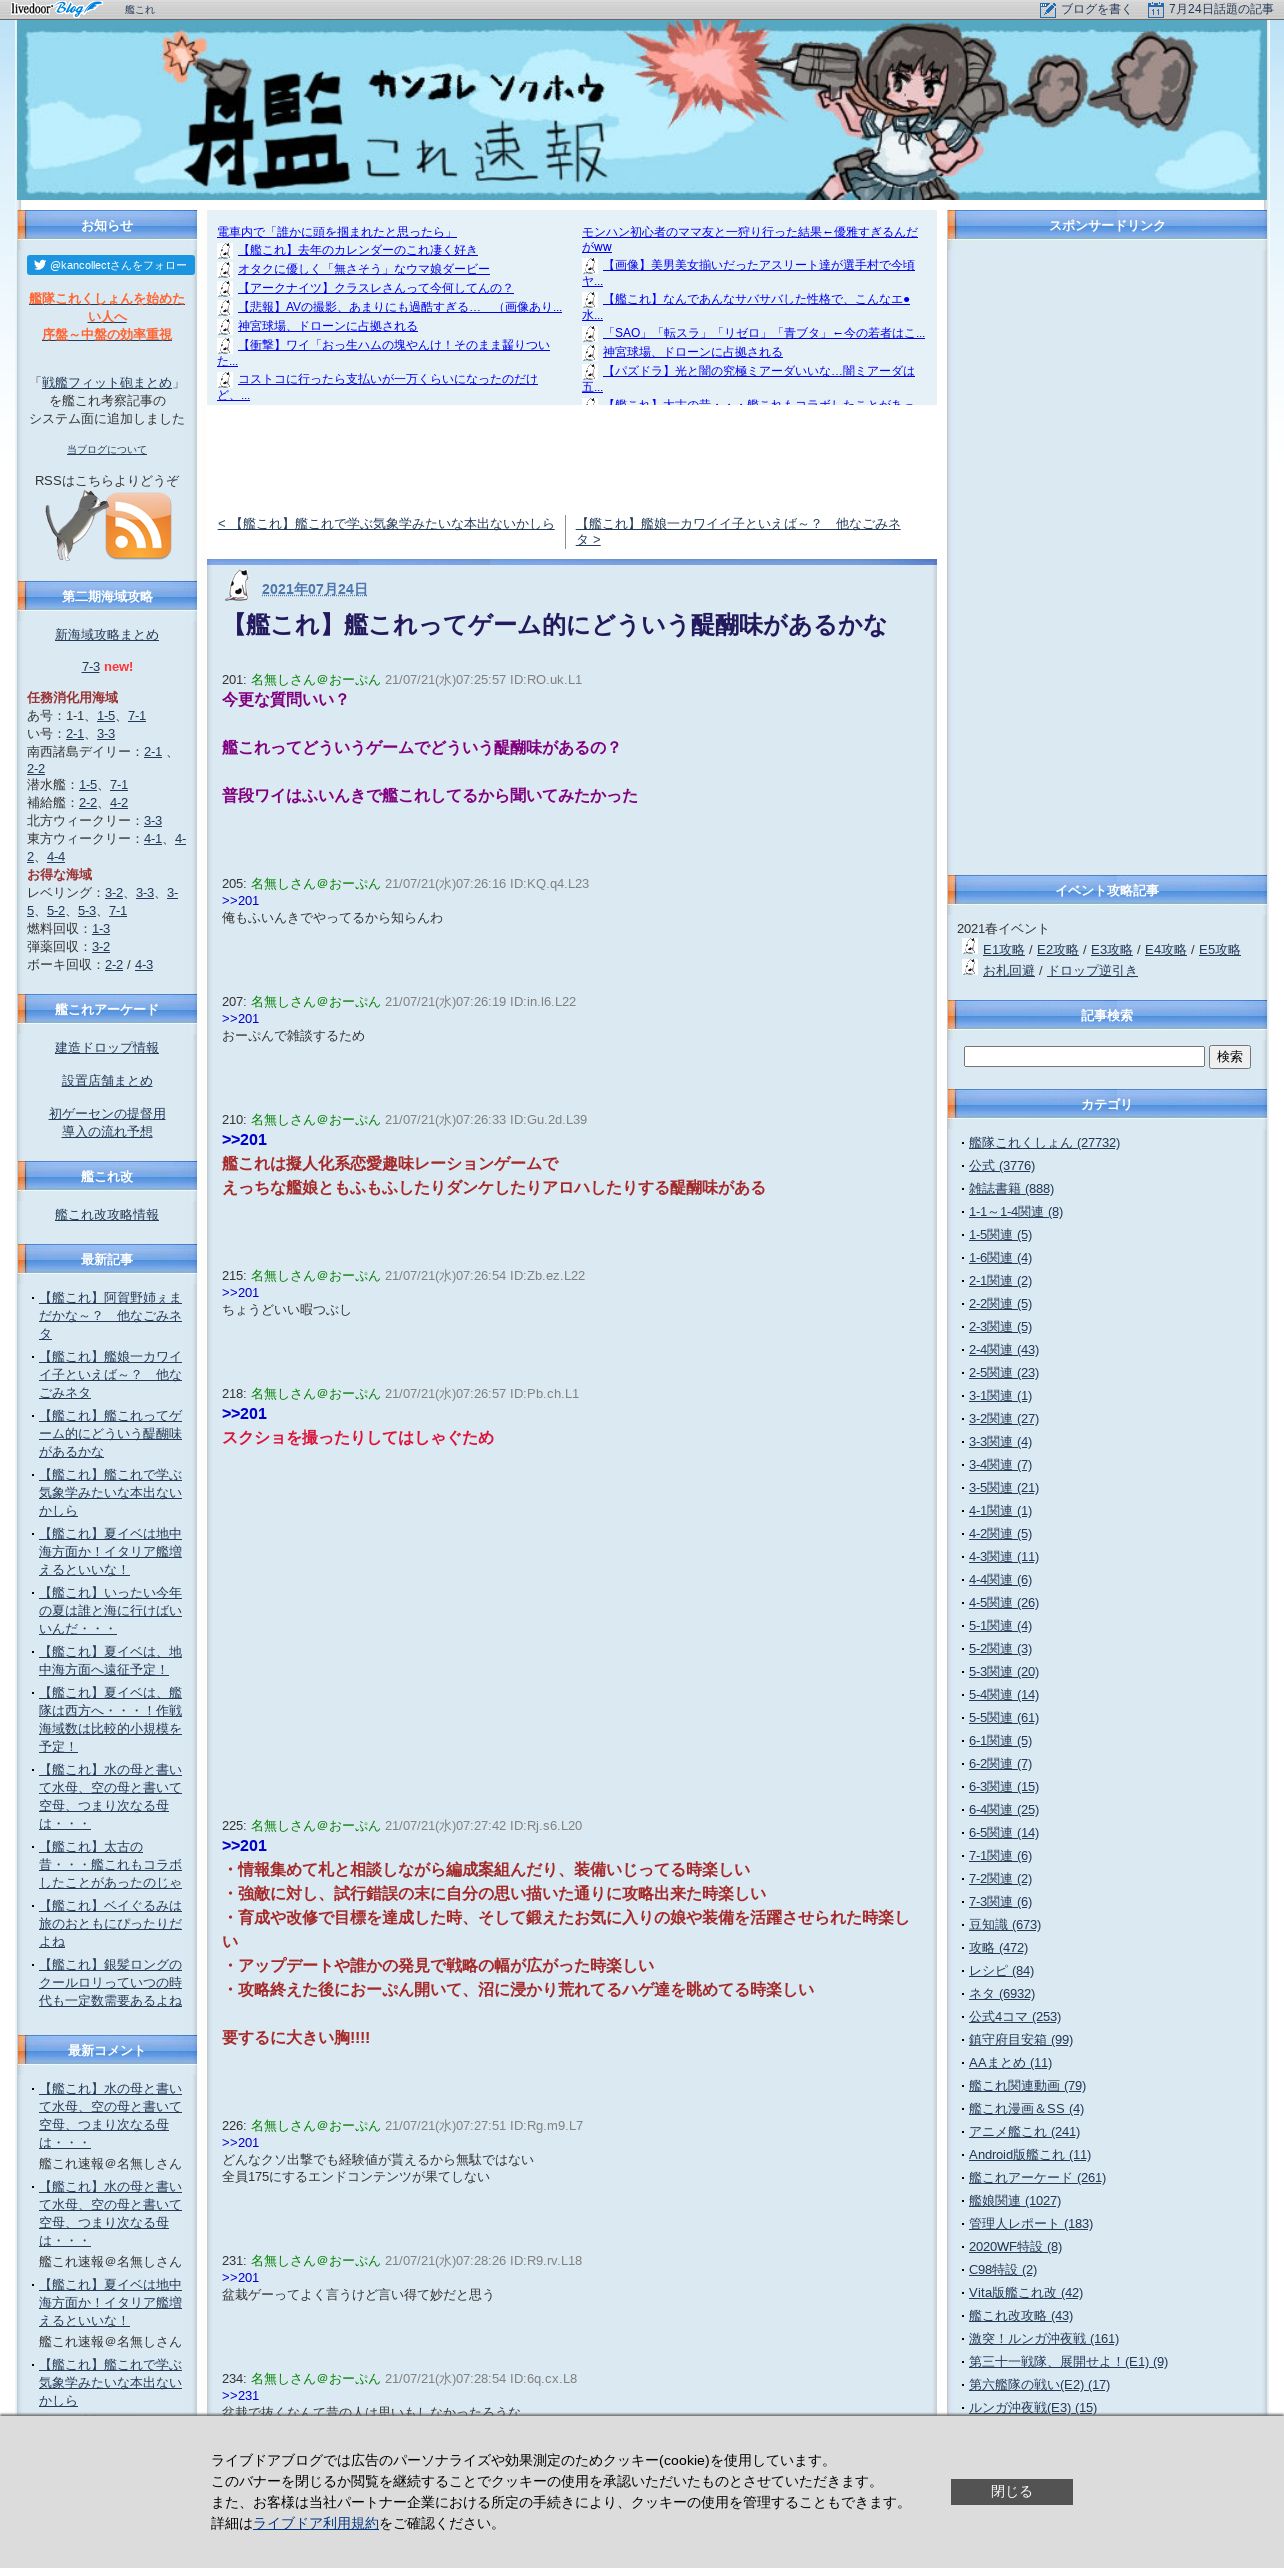Open category 公式 (3776)
The width and height of the screenshot is (1284, 2568).
(x=1002, y=1166)
